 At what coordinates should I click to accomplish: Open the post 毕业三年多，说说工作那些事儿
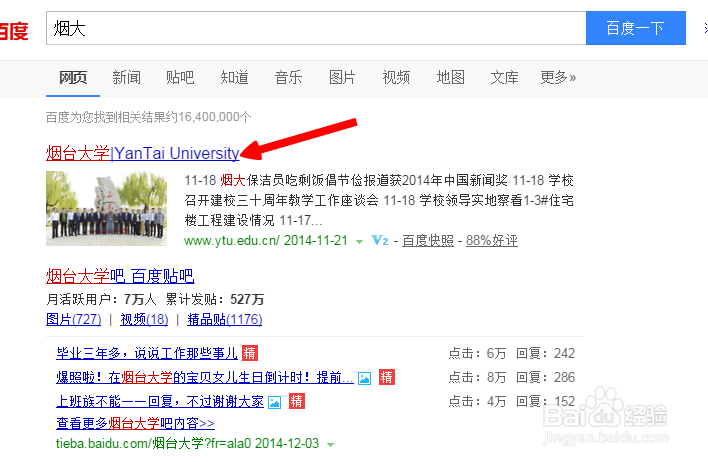pos(147,353)
